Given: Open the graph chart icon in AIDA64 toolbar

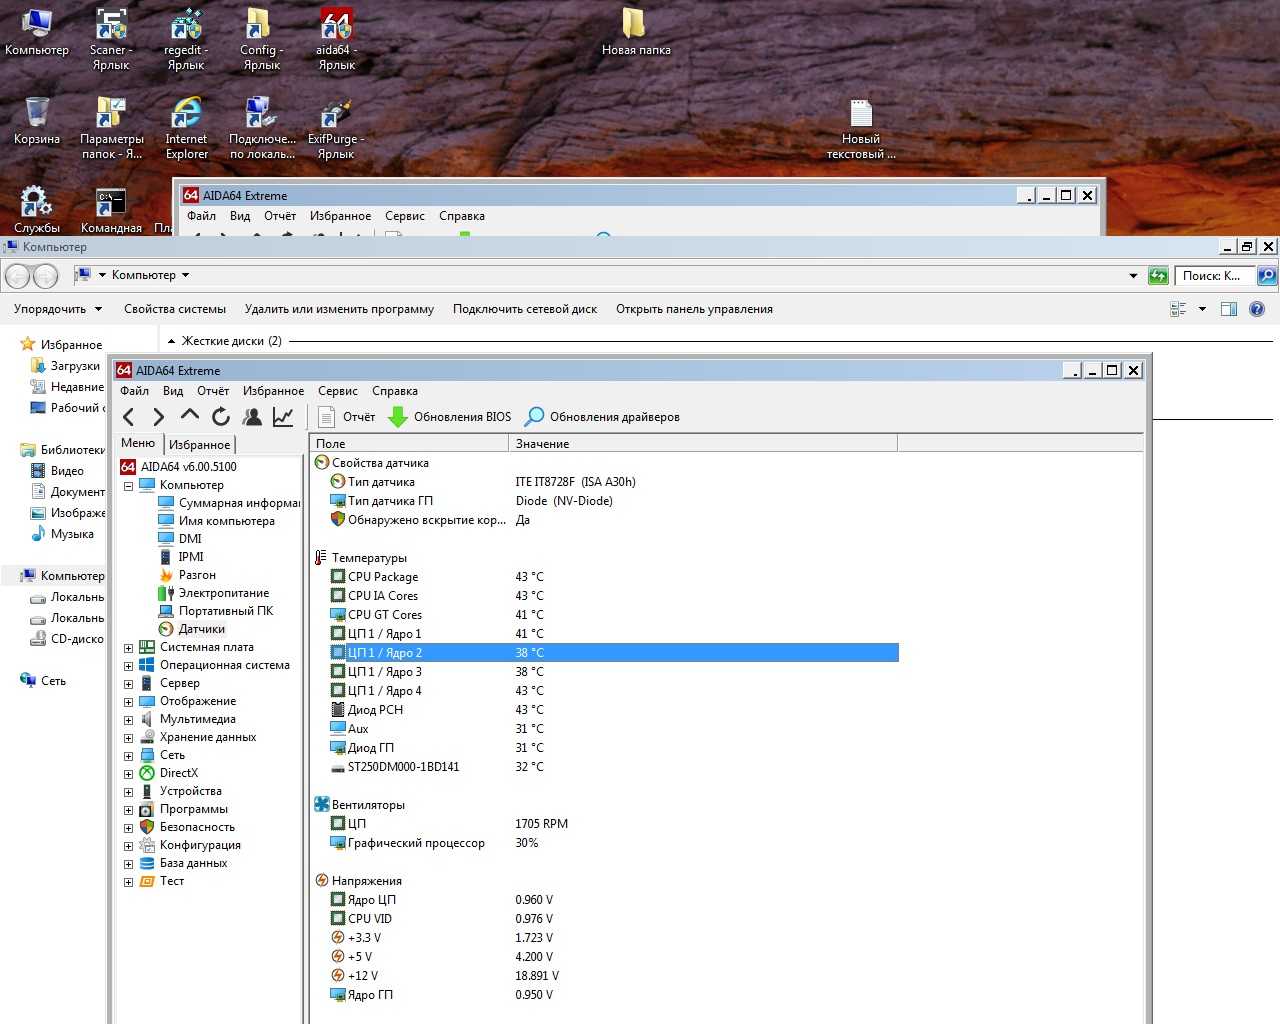Looking at the screenshot, I should [284, 417].
